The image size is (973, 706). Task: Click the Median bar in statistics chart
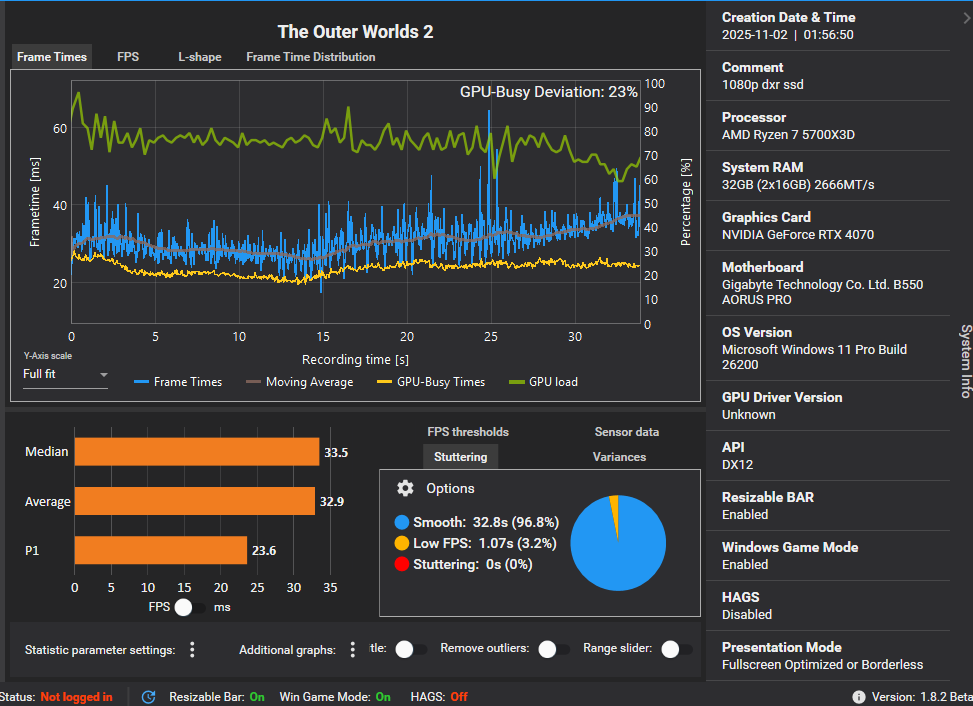coord(197,452)
